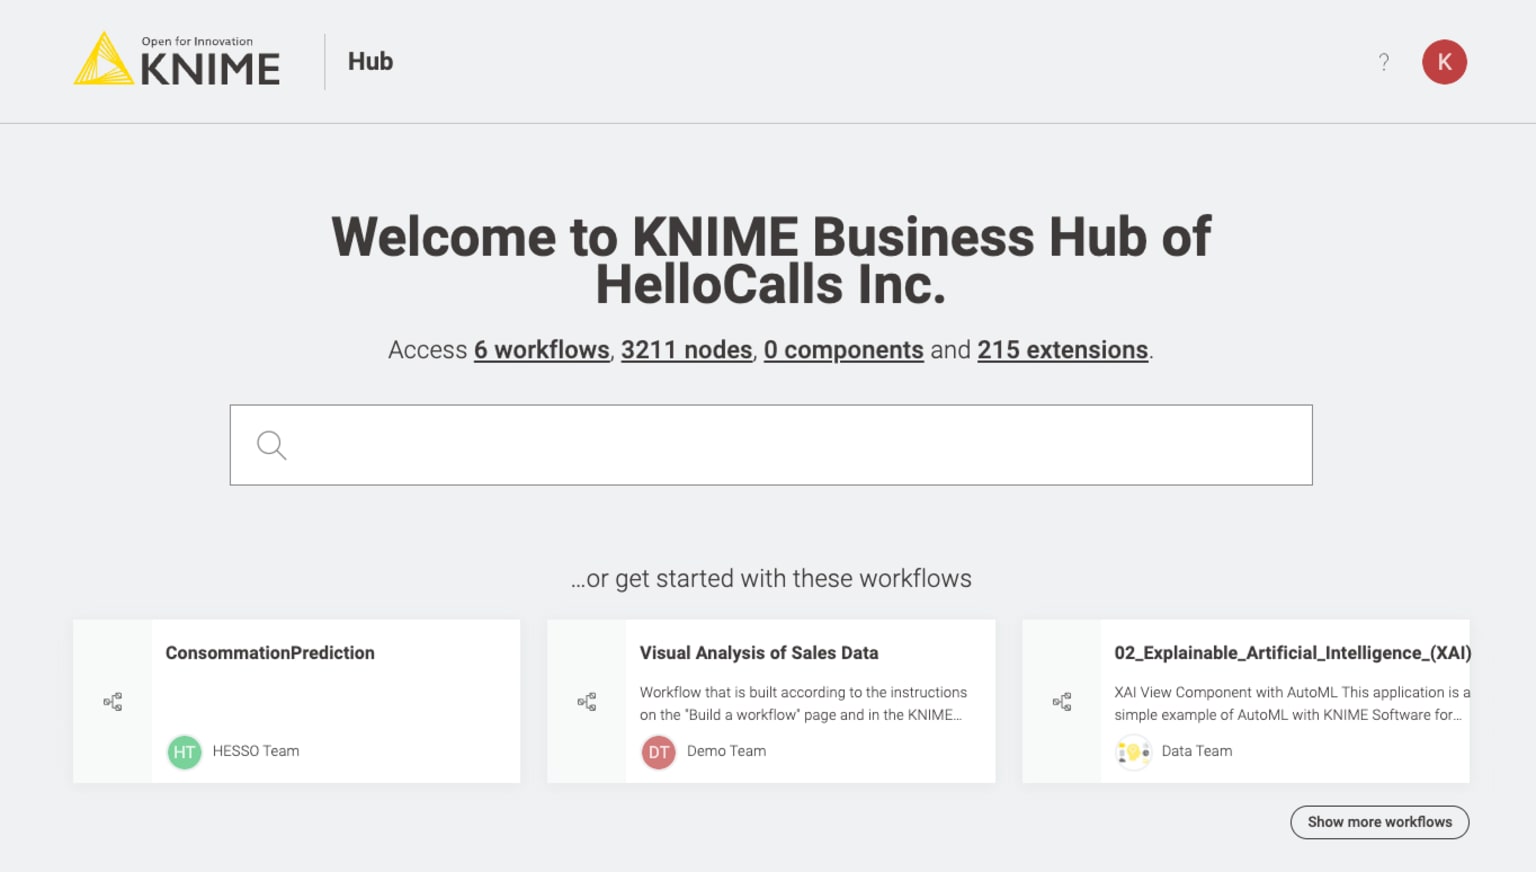Click the Welcome to KNIME Business Hub heading
This screenshot has width=1536, height=872.
coord(771,260)
